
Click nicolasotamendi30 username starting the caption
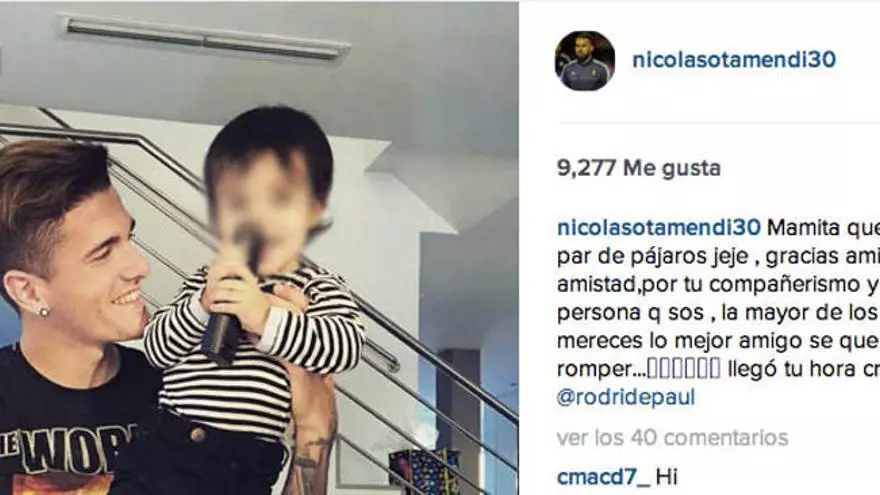(x=659, y=228)
